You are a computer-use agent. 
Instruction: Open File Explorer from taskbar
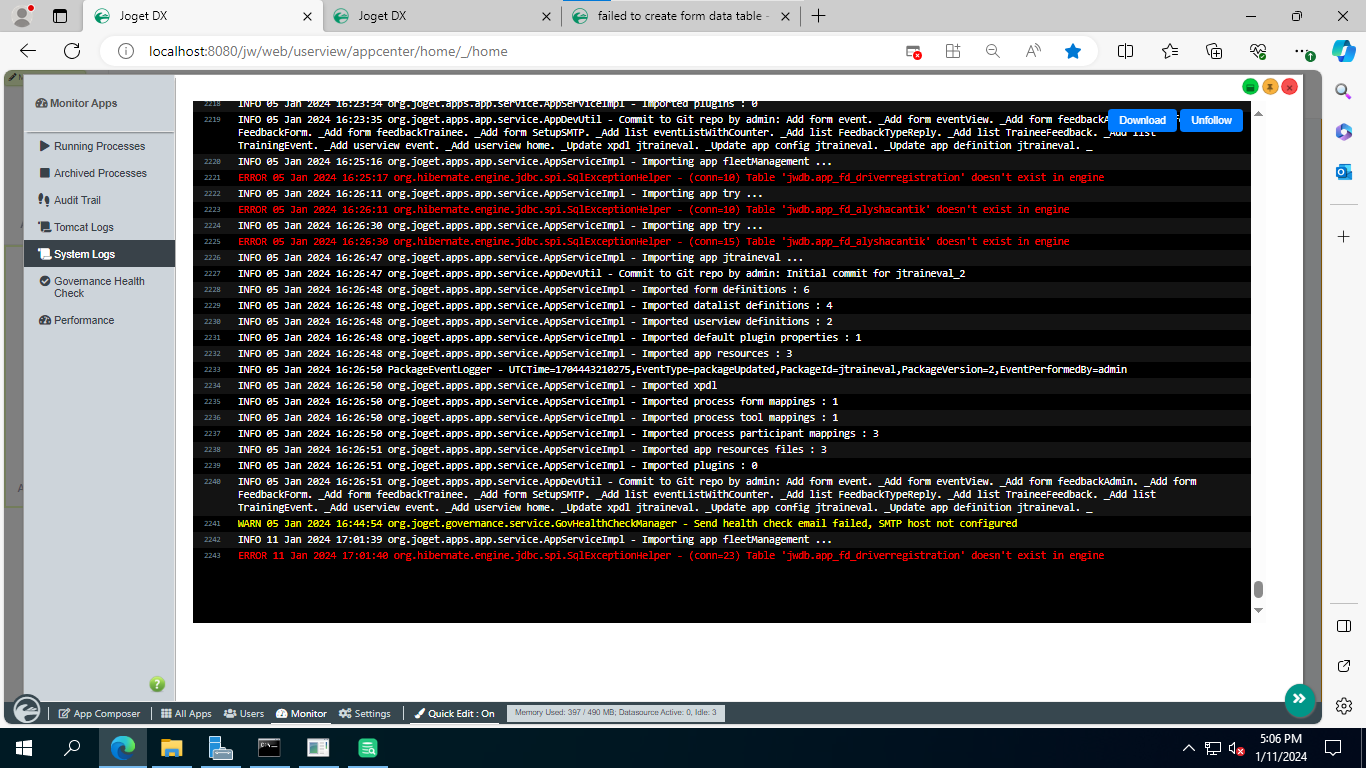coord(172,747)
